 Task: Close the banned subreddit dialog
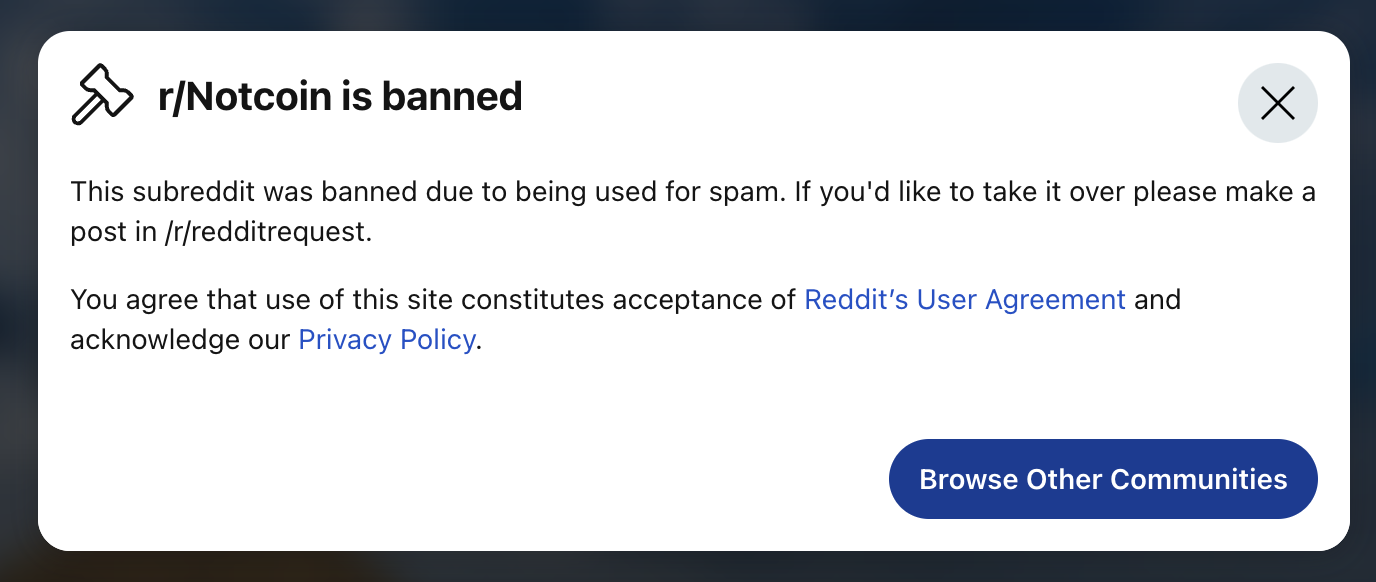[x=1277, y=103]
